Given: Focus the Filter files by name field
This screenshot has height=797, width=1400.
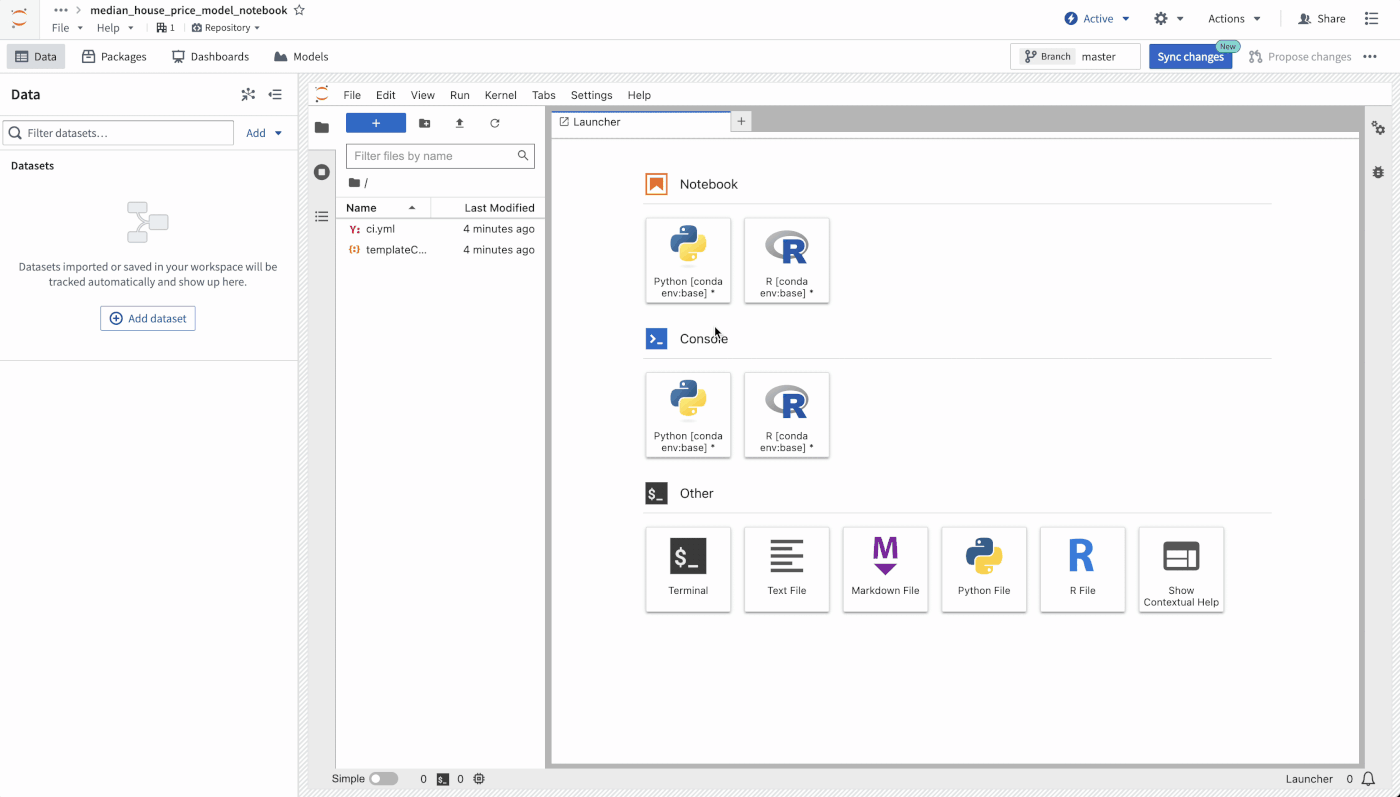Looking at the screenshot, I should point(440,156).
